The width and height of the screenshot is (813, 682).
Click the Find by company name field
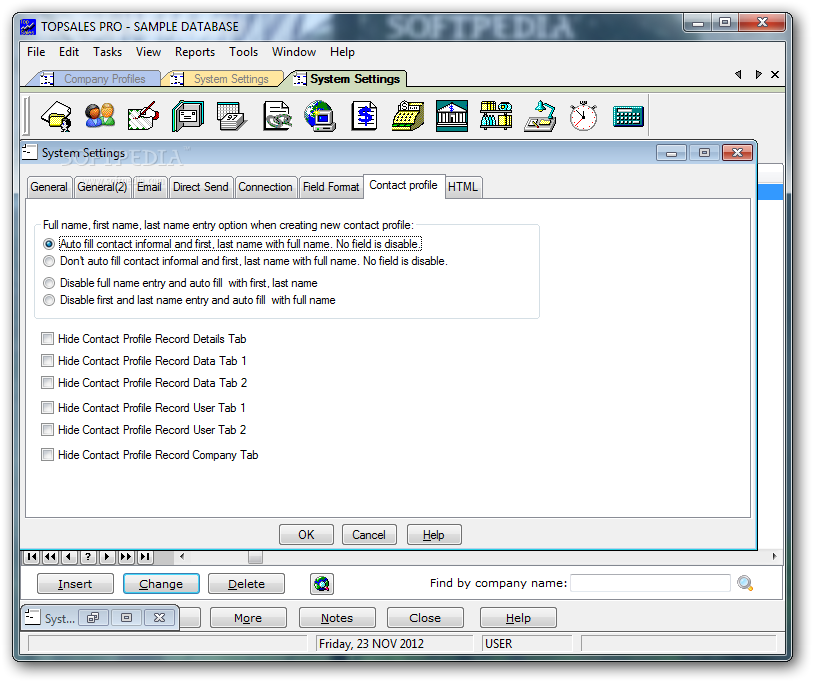pyautogui.click(x=650, y=583)
